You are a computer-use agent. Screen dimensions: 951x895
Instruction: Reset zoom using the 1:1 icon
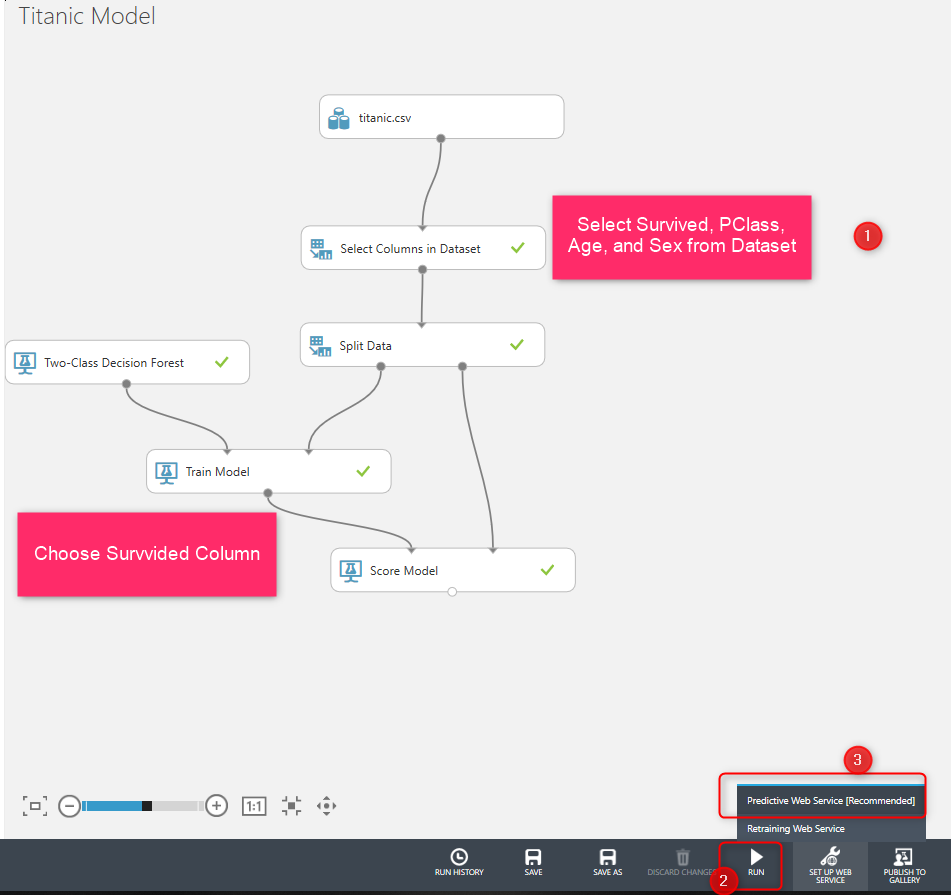coord(254,806)
